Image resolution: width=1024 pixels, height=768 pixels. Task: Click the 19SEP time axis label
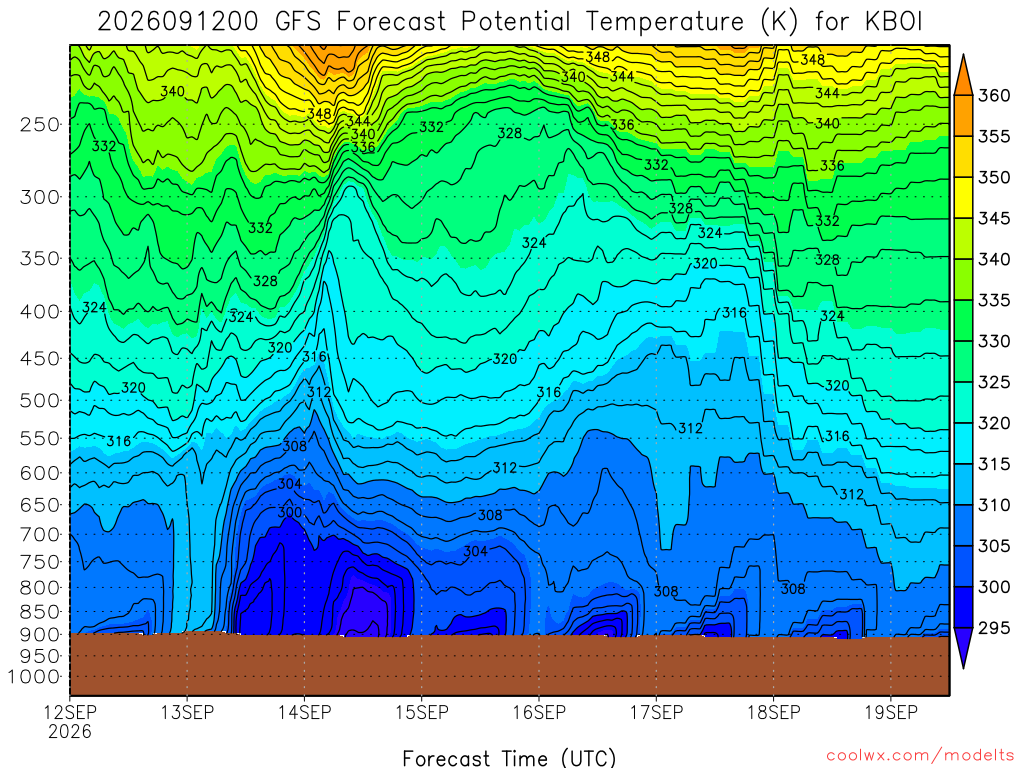pos(891,712)
